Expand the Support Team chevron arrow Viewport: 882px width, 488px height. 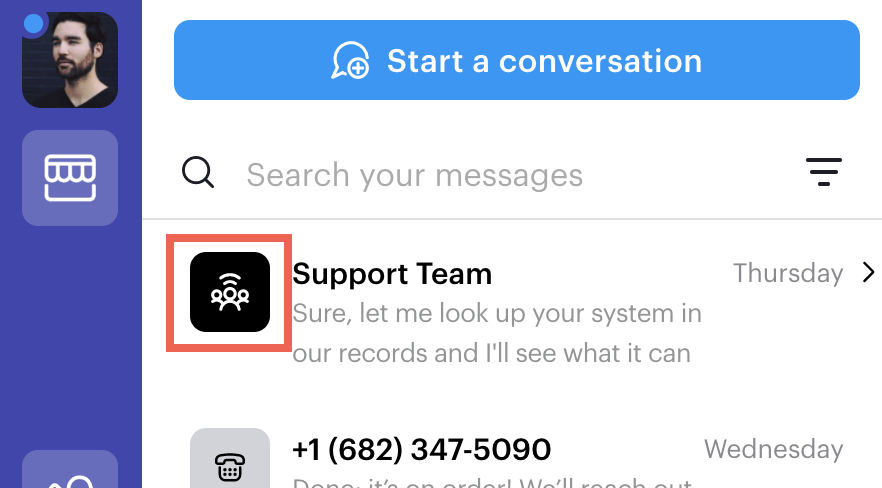[869, 273]
